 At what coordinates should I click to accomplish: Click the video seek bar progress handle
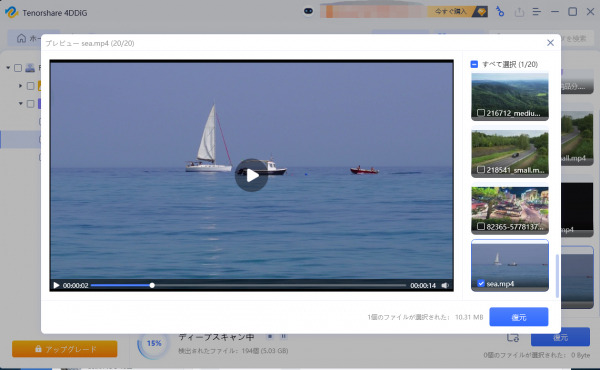coord(152,285)
